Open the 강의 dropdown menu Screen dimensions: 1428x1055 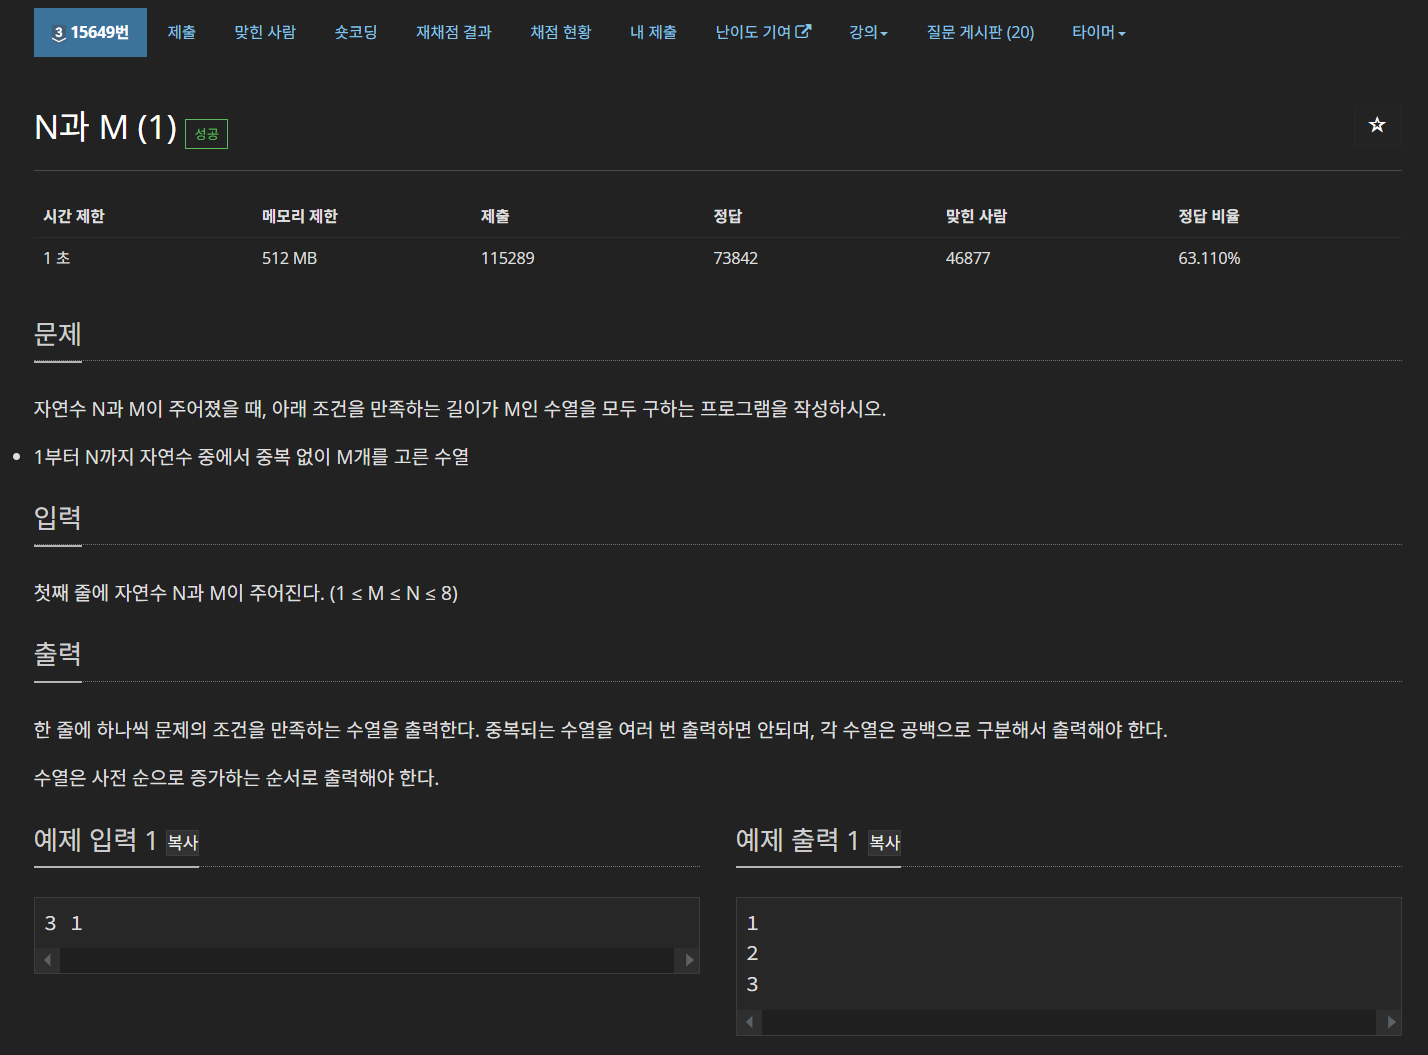[868, 32]
